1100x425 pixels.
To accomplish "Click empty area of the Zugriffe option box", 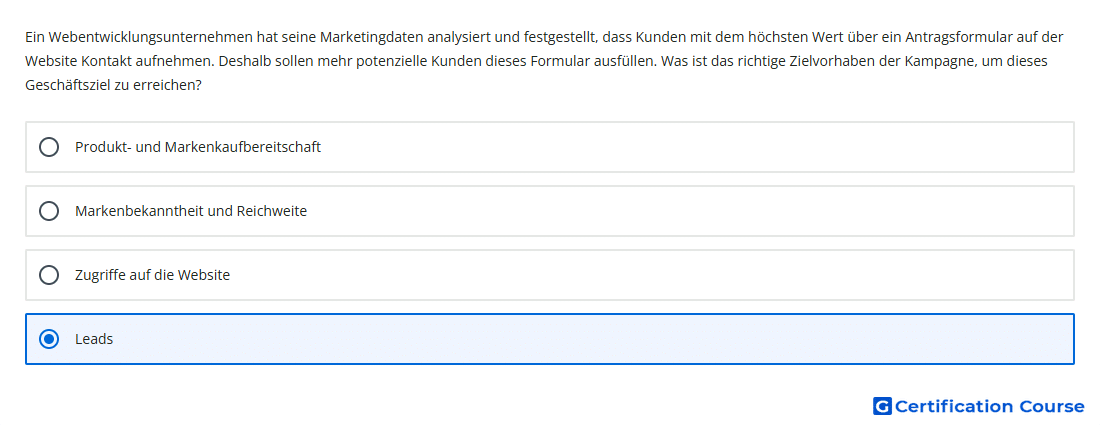I will pos(631,275).
